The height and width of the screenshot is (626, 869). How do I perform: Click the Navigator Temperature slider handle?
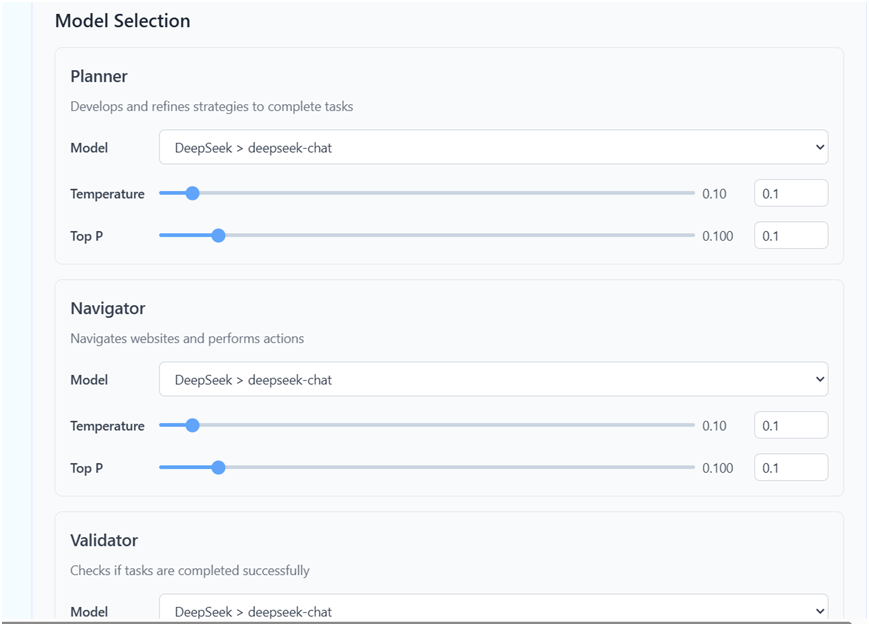tap(192, 425)
